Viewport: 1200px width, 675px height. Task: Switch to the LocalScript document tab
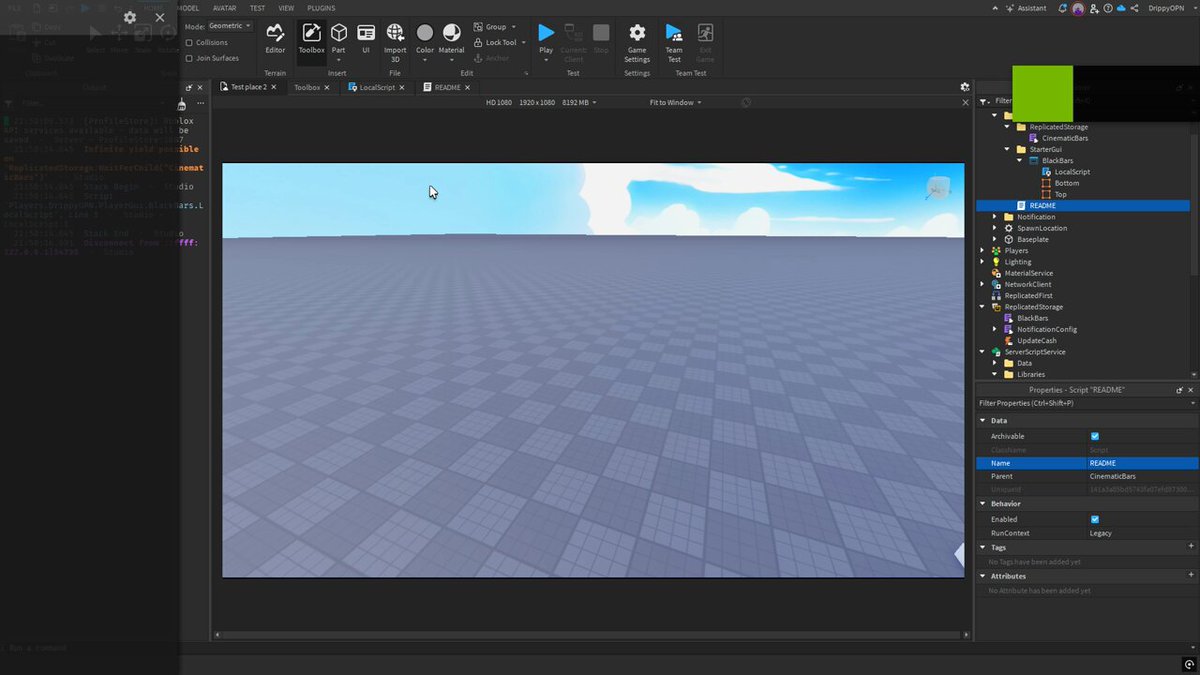(x=377, y=87)
